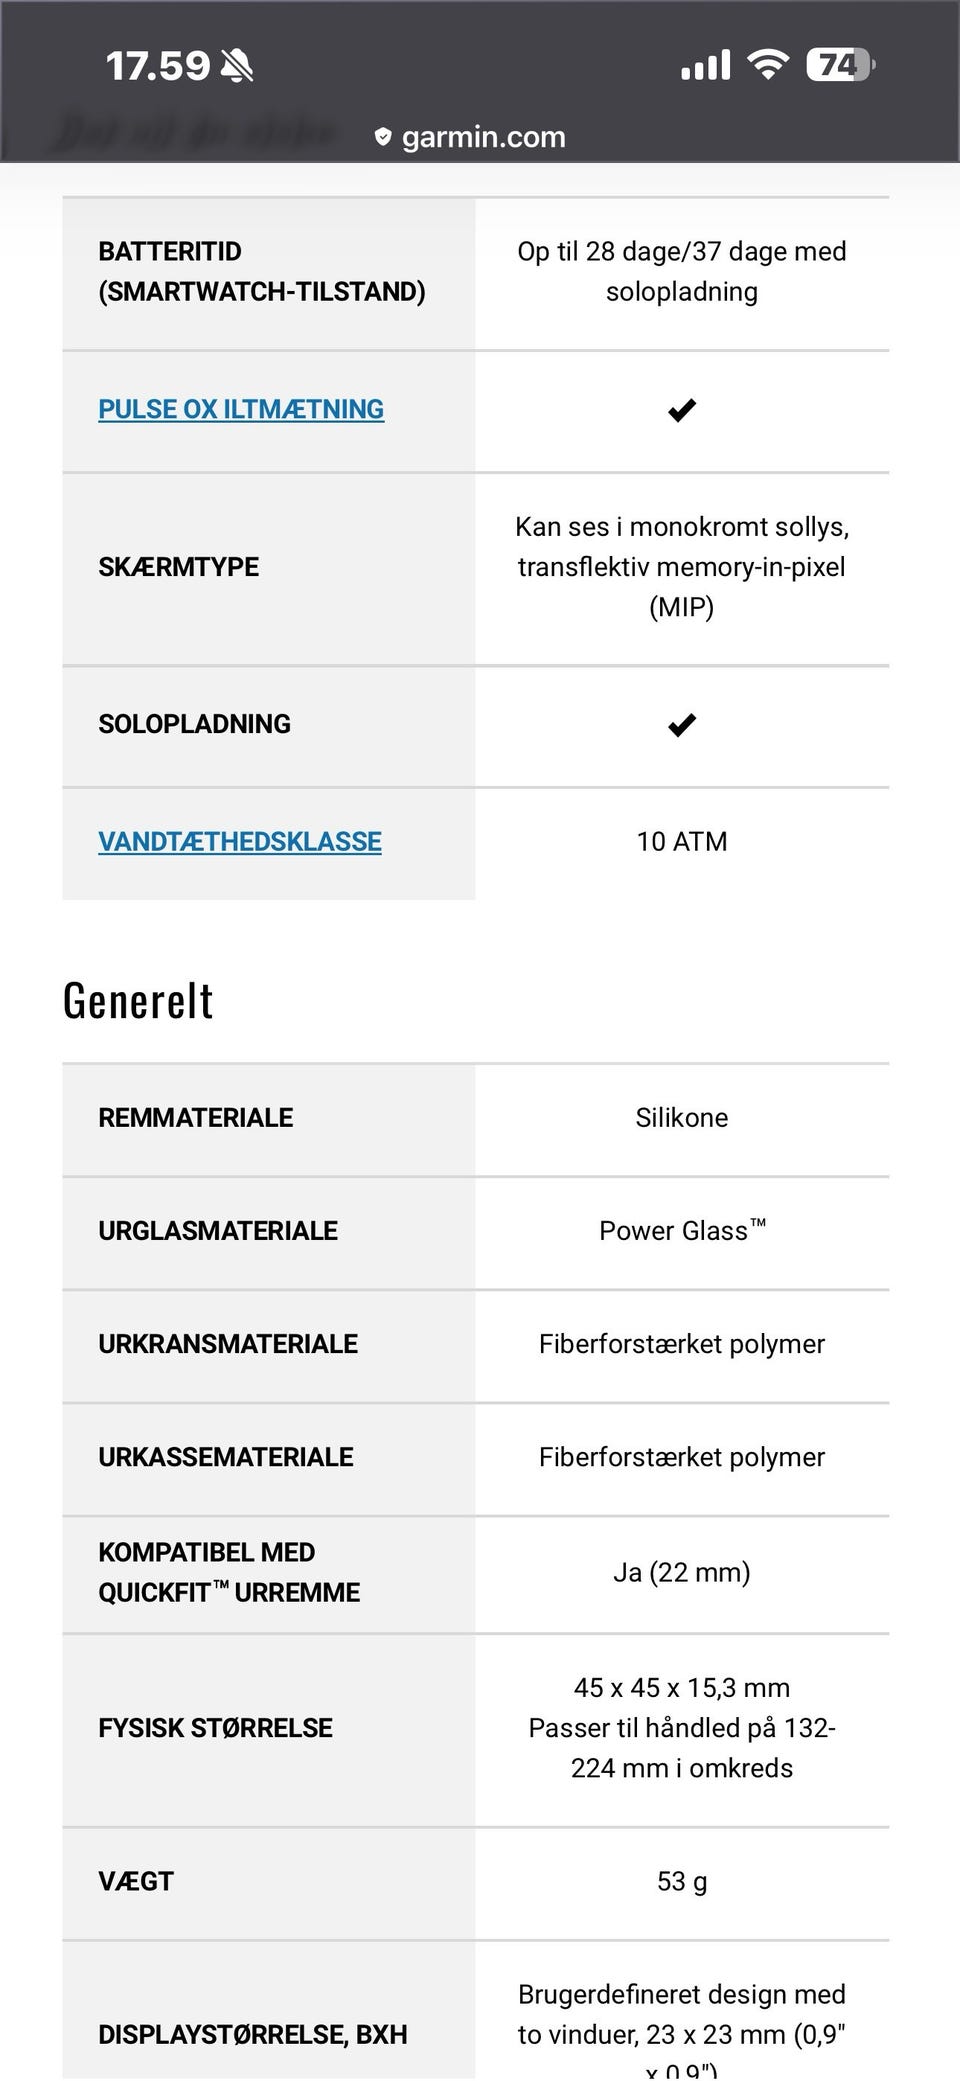Tap the garmin.com address bar

[483, 137]
